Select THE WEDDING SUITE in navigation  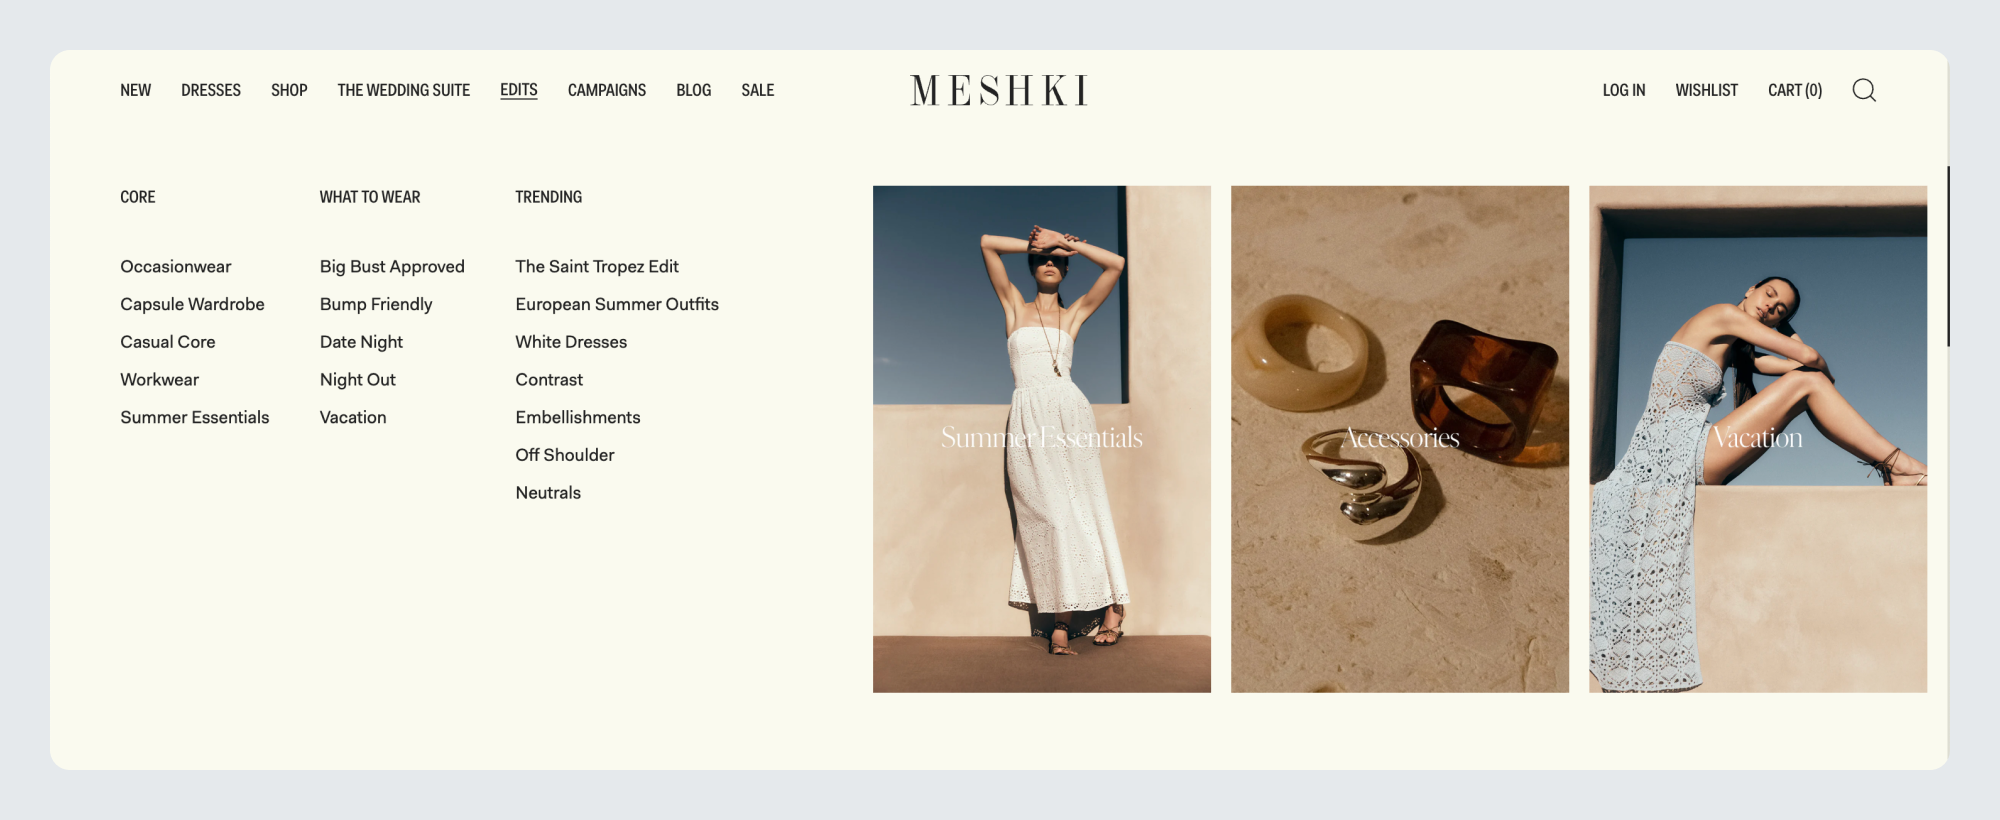(x=404, y=90)
